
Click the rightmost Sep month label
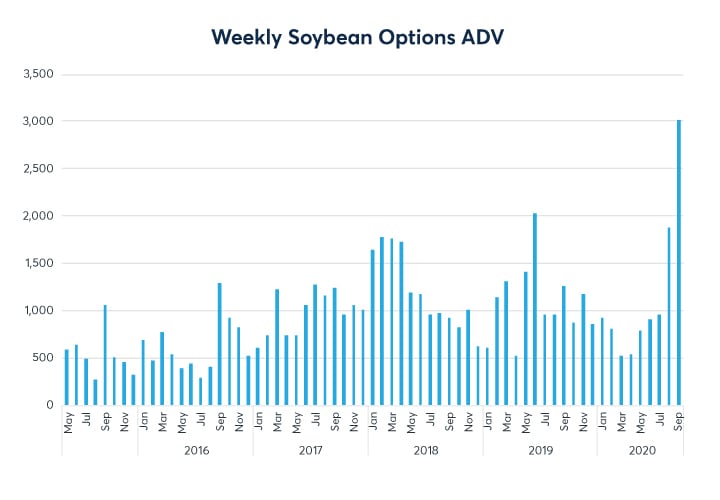(x=679, y=420)
